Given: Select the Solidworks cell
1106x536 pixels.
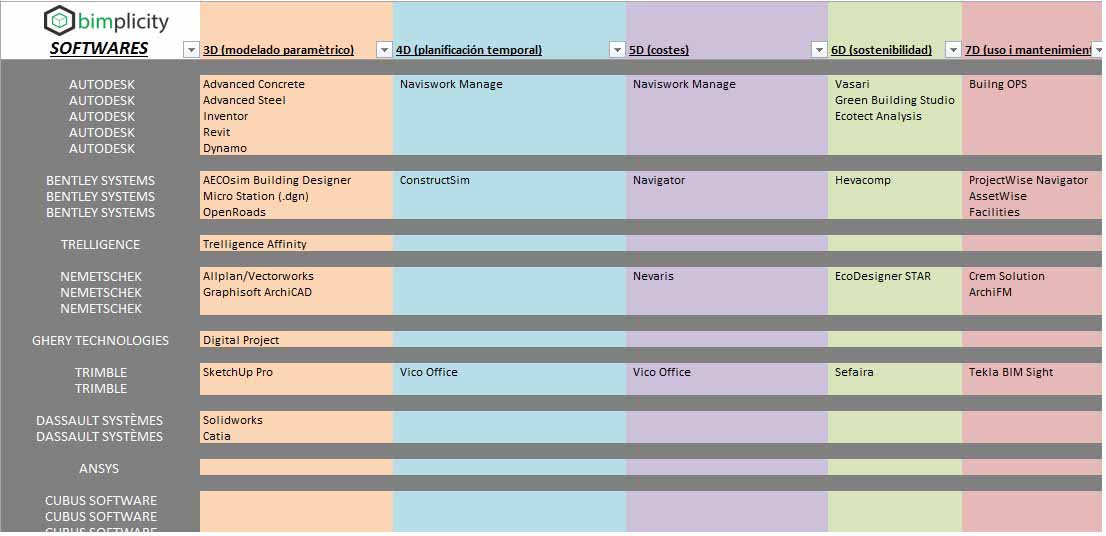Looking at the screenshot, I should point(233,420).
